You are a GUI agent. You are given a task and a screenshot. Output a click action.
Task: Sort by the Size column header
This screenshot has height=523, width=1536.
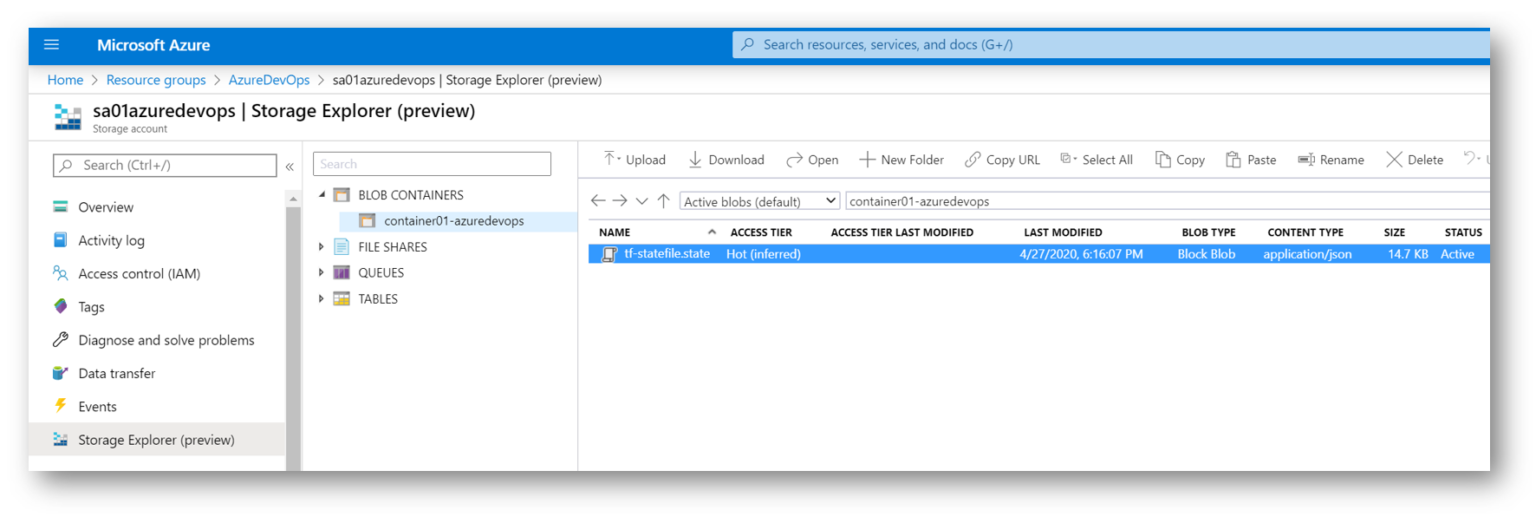pyautogui.click(x=1394, y=232)
